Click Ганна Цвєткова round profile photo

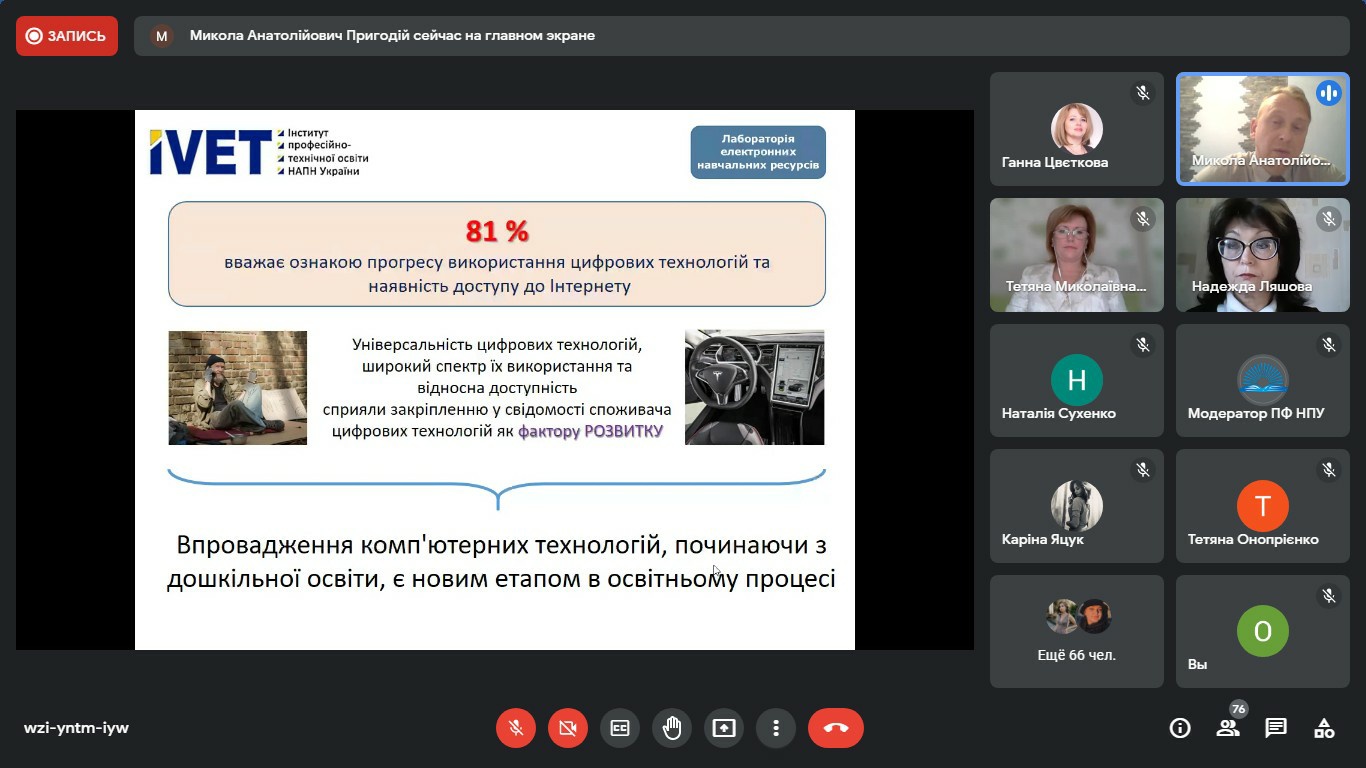click(1077, 129)
